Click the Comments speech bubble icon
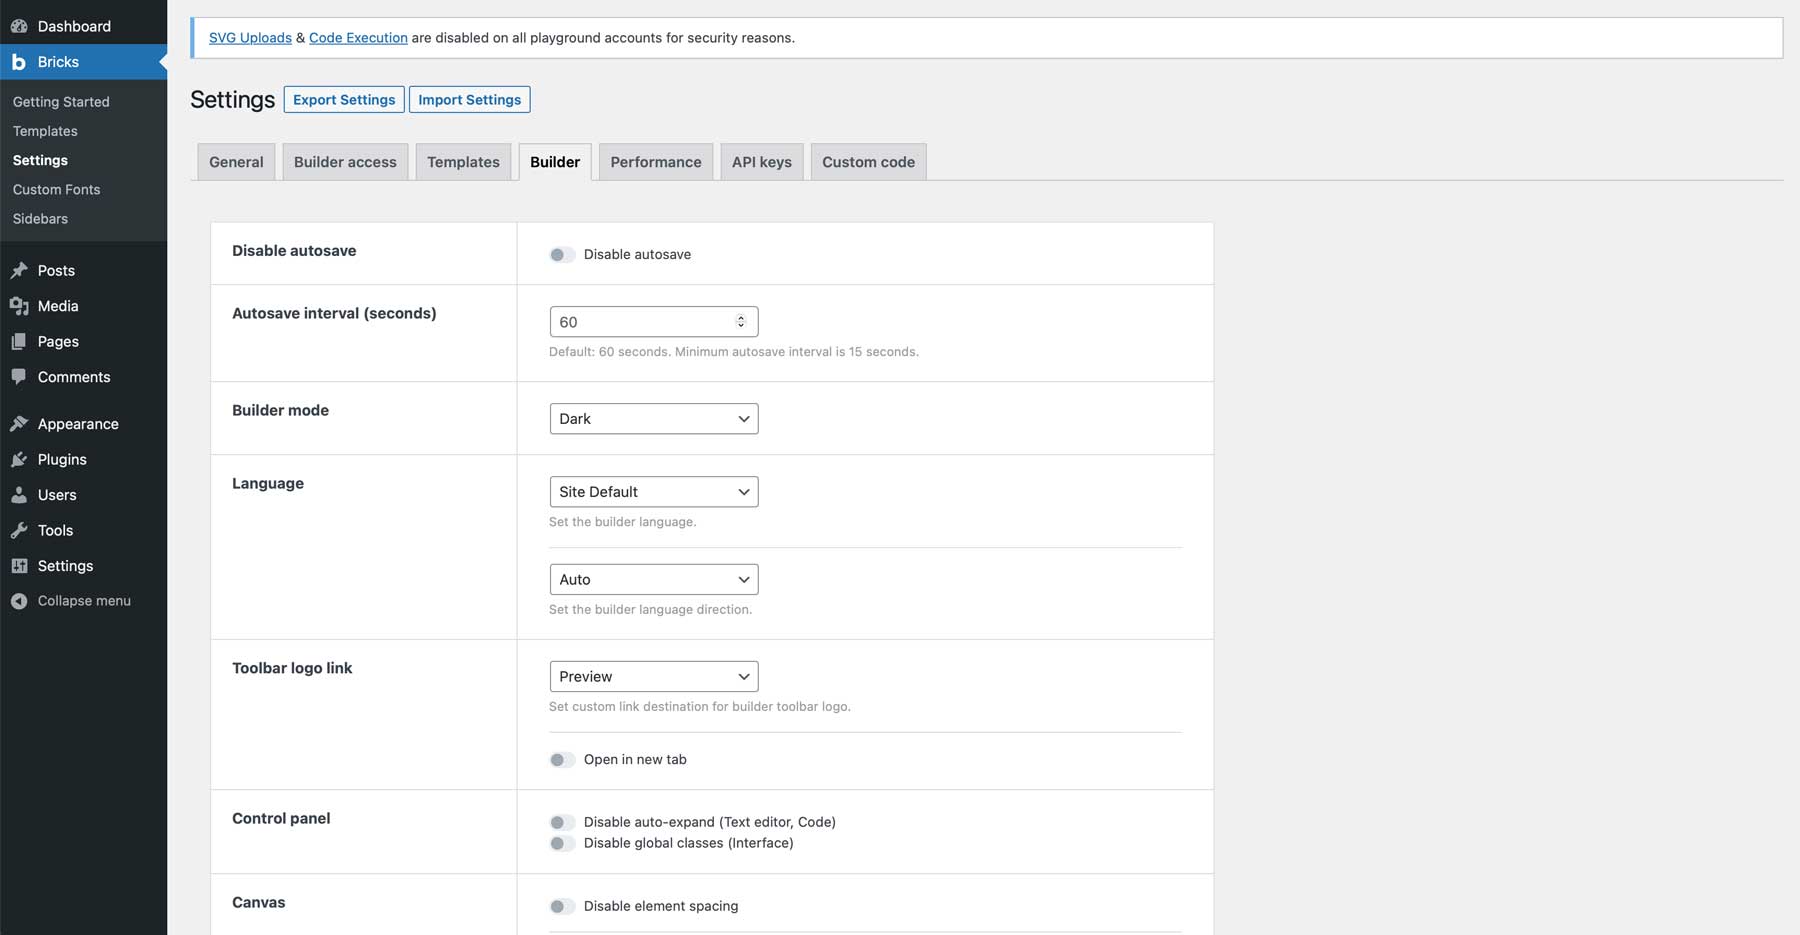The height and width of the screenshot is (935, 1800). pos(21,376)
